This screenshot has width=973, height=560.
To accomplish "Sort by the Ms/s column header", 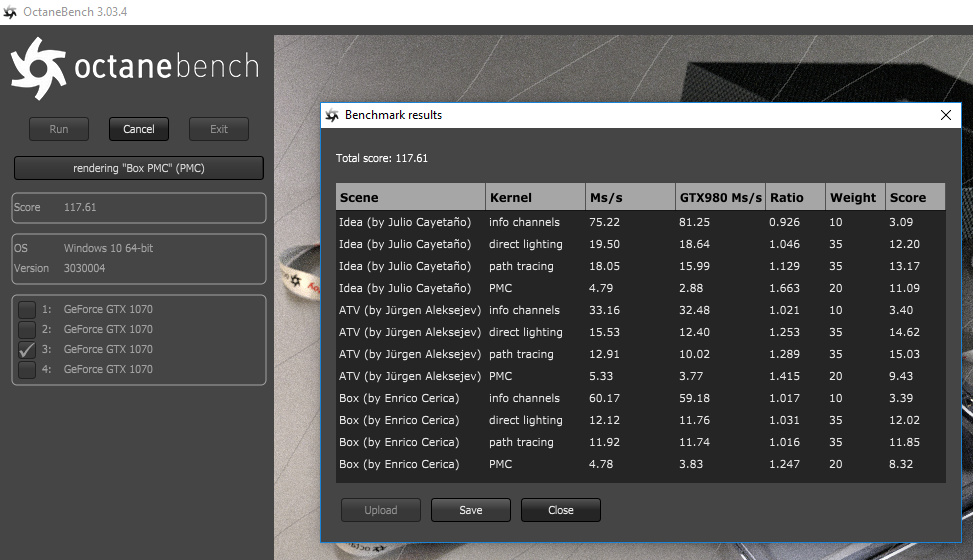I will (x=630, y=197).
